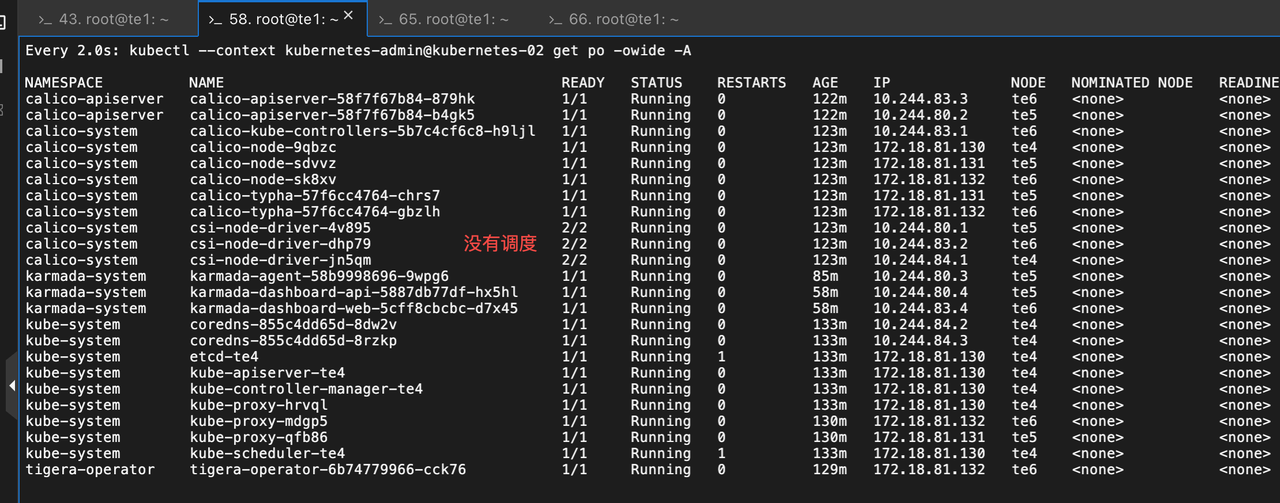Screen dimensions: 1280x503
Task: Click pod name kube-apiserver-te4
Action: (x=267, y=372)
